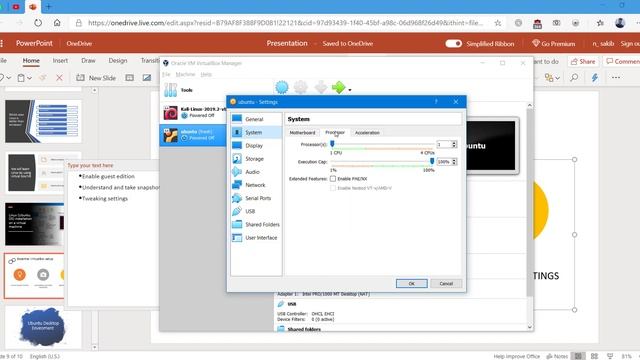The image size is (640, 360).
Task: Increase Processor count using spinner arrows
Action: coord(454,142)
